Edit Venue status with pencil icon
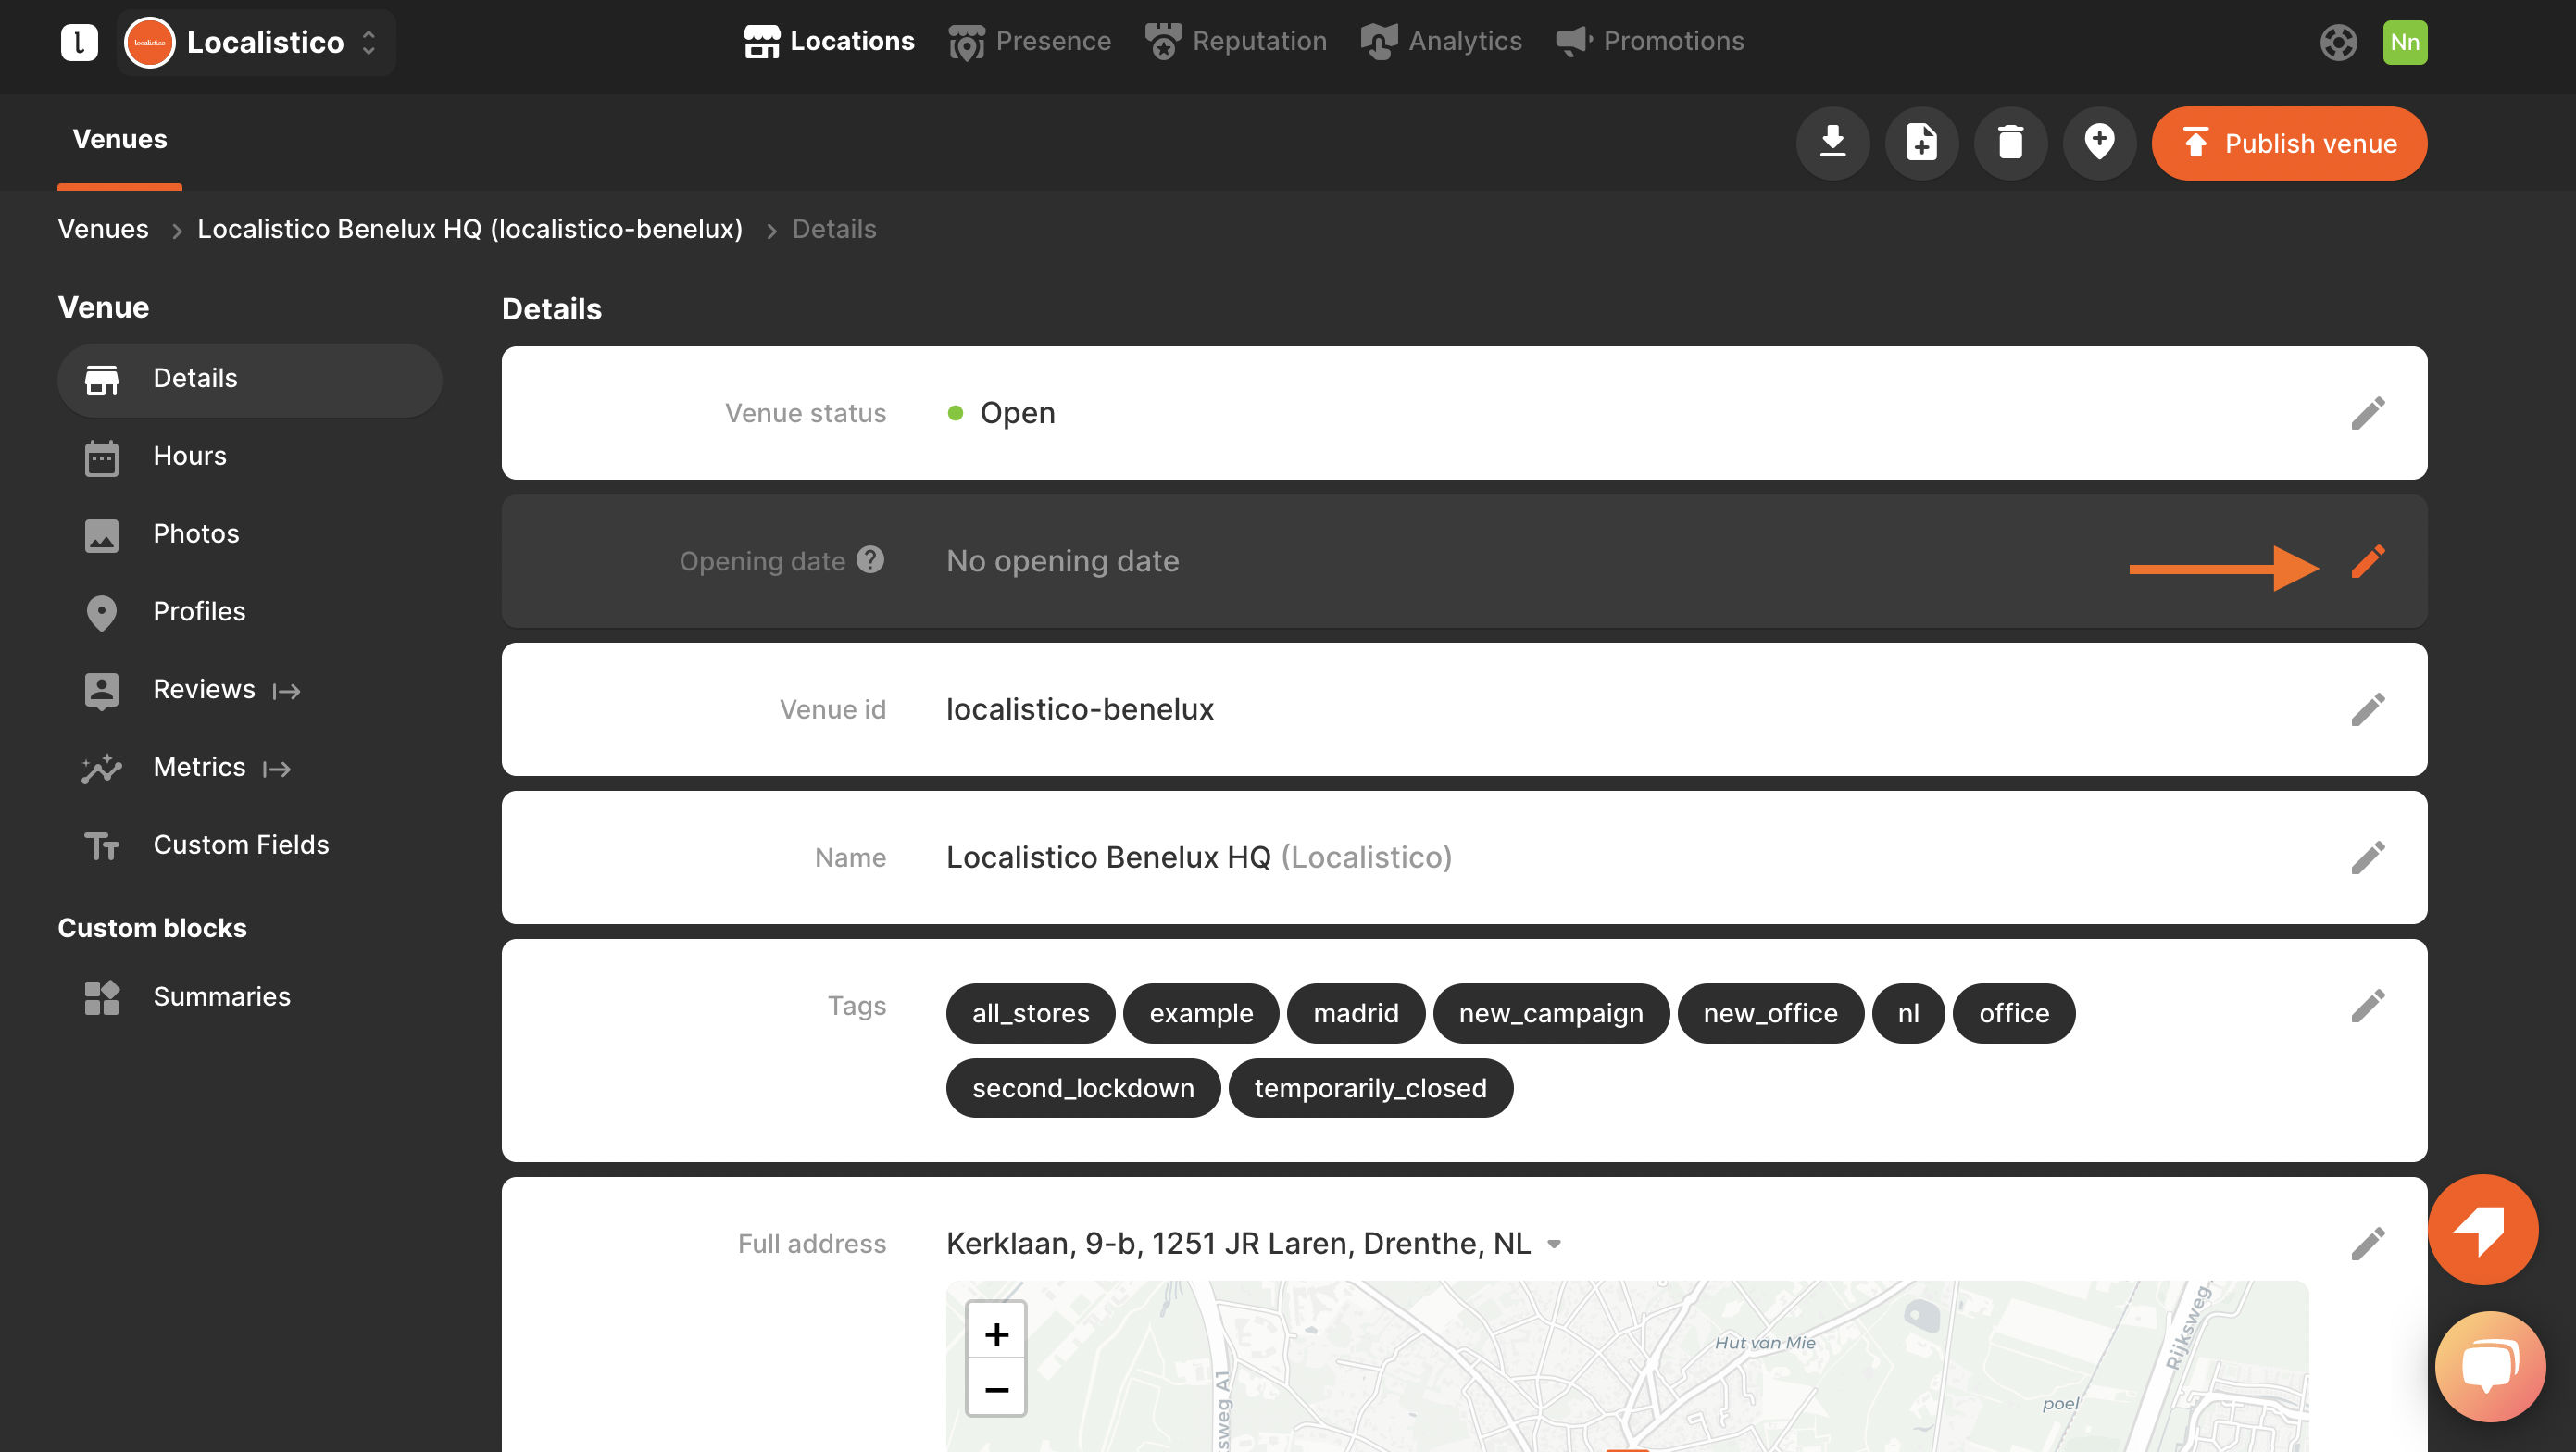 tap(2367, 413)
